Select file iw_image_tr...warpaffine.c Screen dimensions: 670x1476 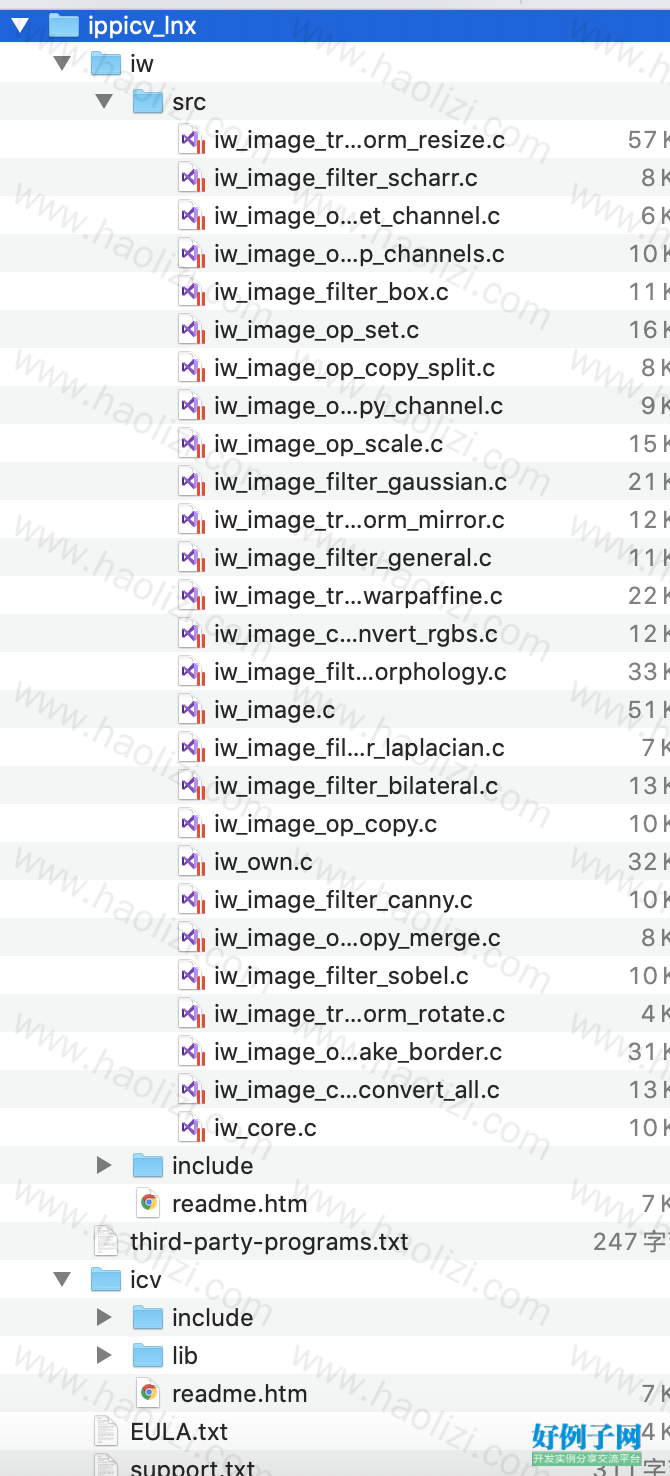point(358,596)
